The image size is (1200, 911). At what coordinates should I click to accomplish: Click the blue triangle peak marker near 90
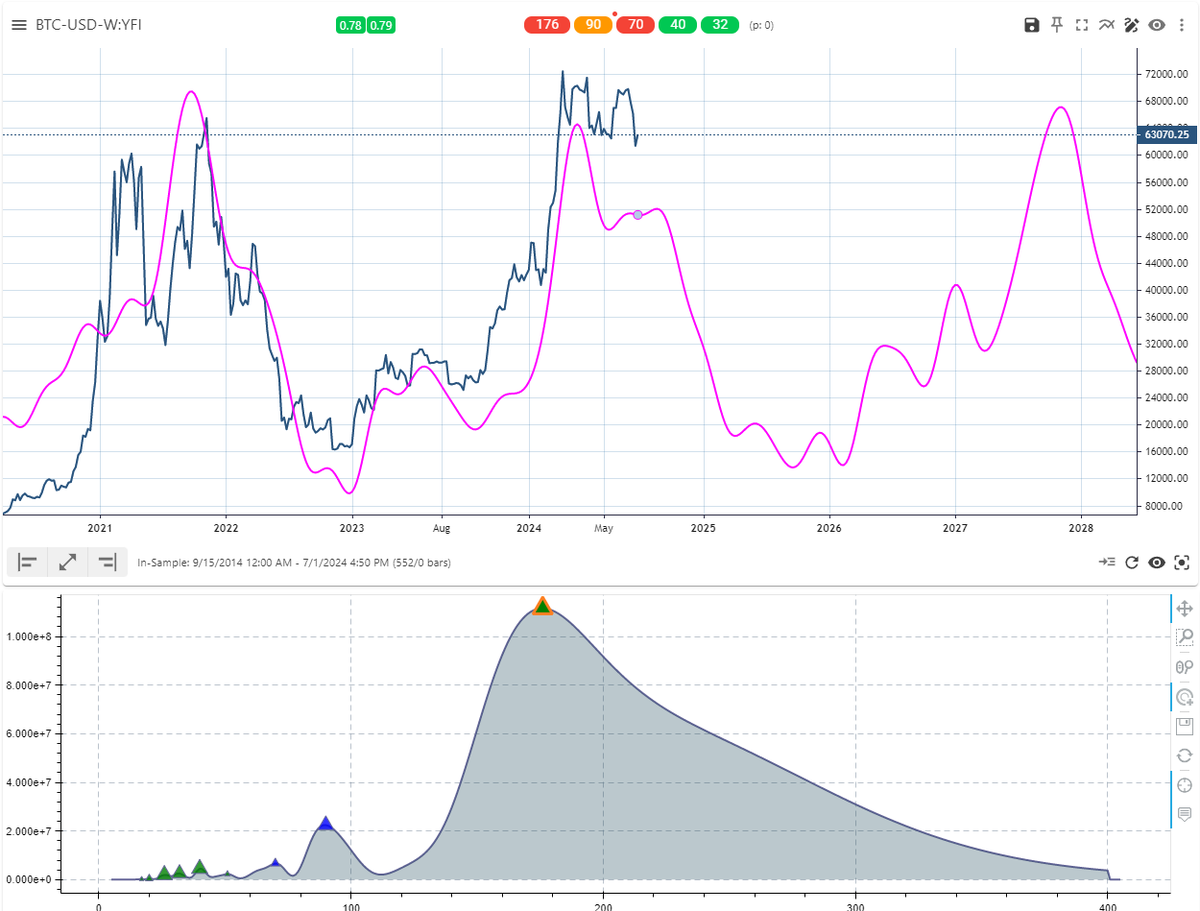[325, 823]
